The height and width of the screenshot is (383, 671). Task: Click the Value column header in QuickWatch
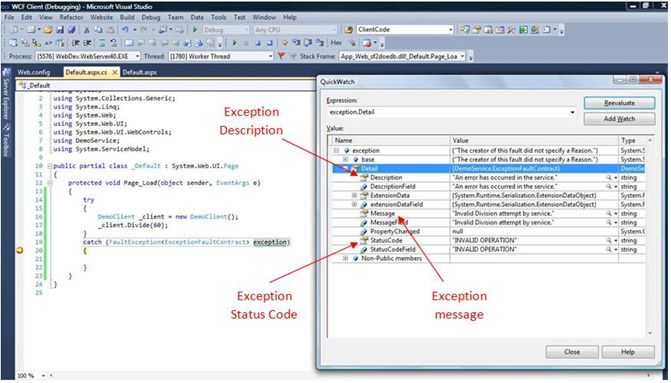tap(534, 140)
